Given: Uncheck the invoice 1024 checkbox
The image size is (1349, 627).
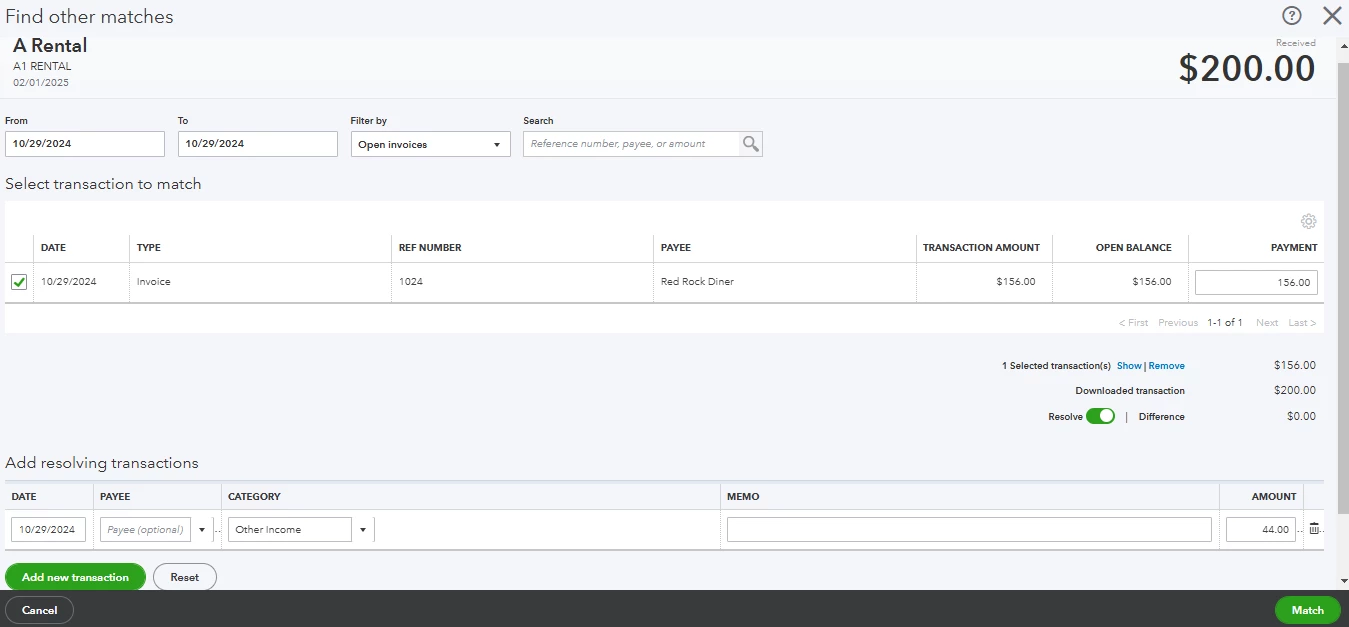Looking at the screenshot, I should tap(19, 282).
